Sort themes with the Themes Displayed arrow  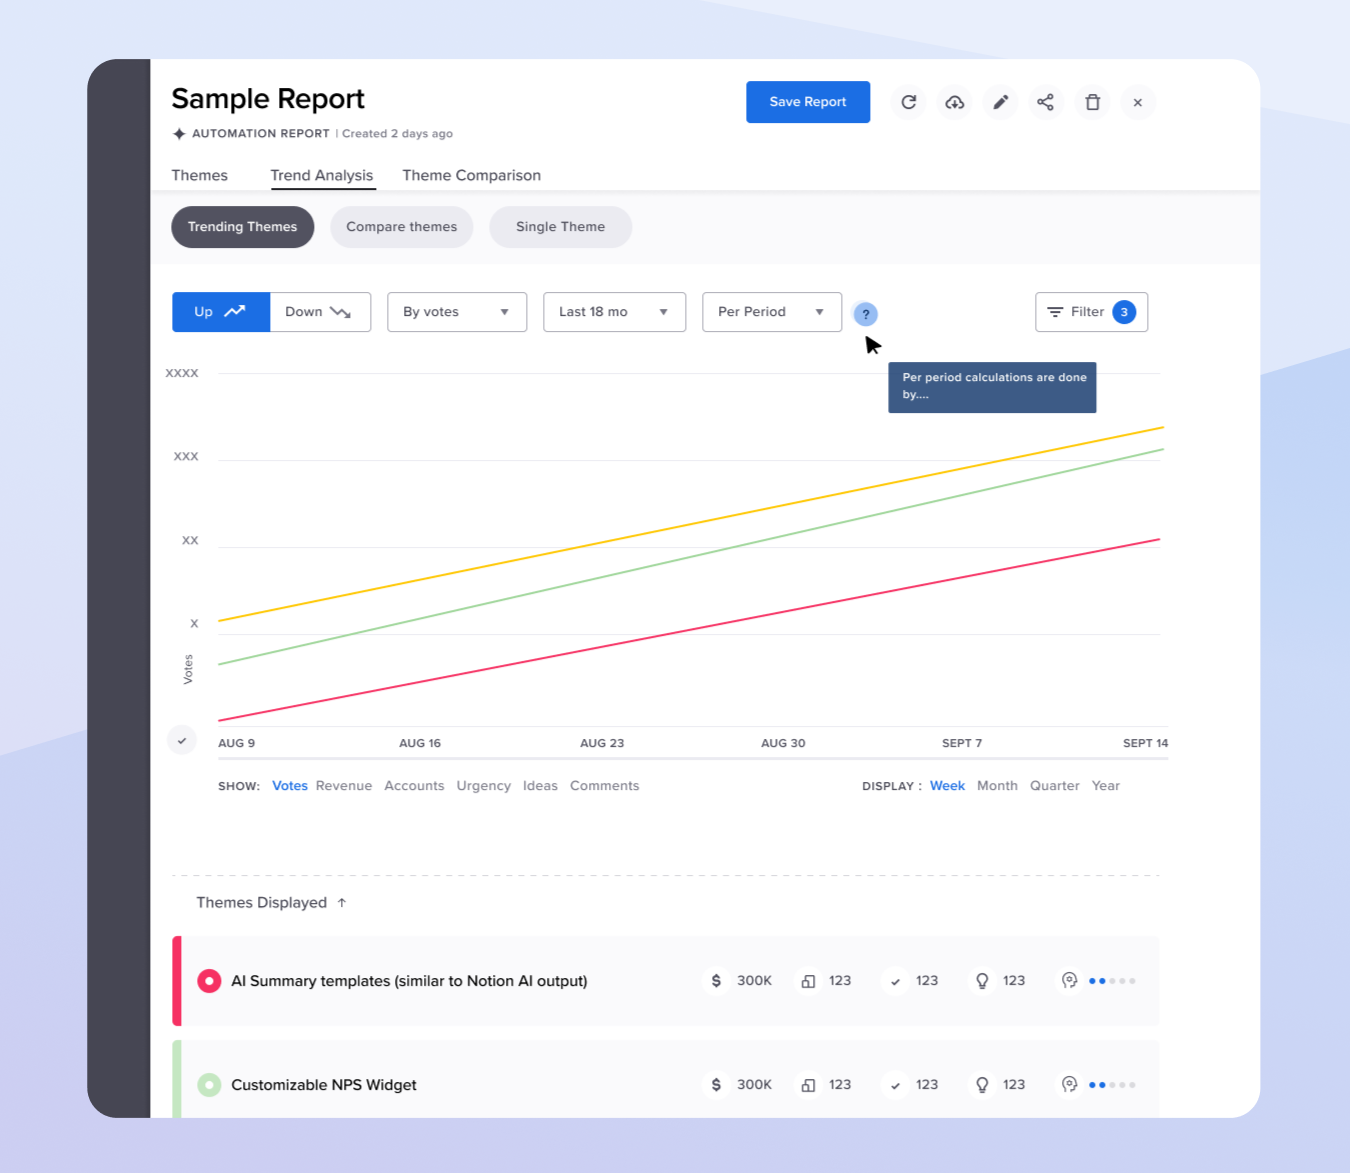[x=342, y=903]
